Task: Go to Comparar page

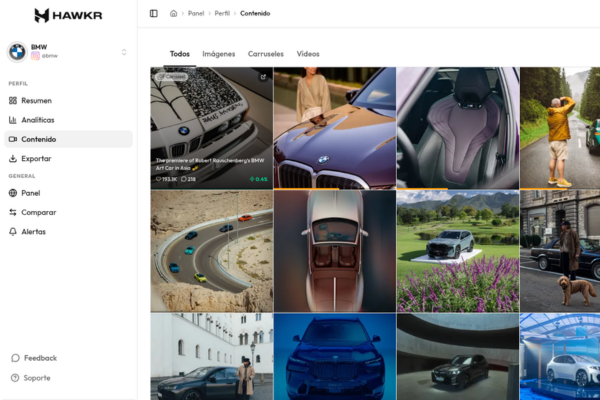Action: (39, 212)
